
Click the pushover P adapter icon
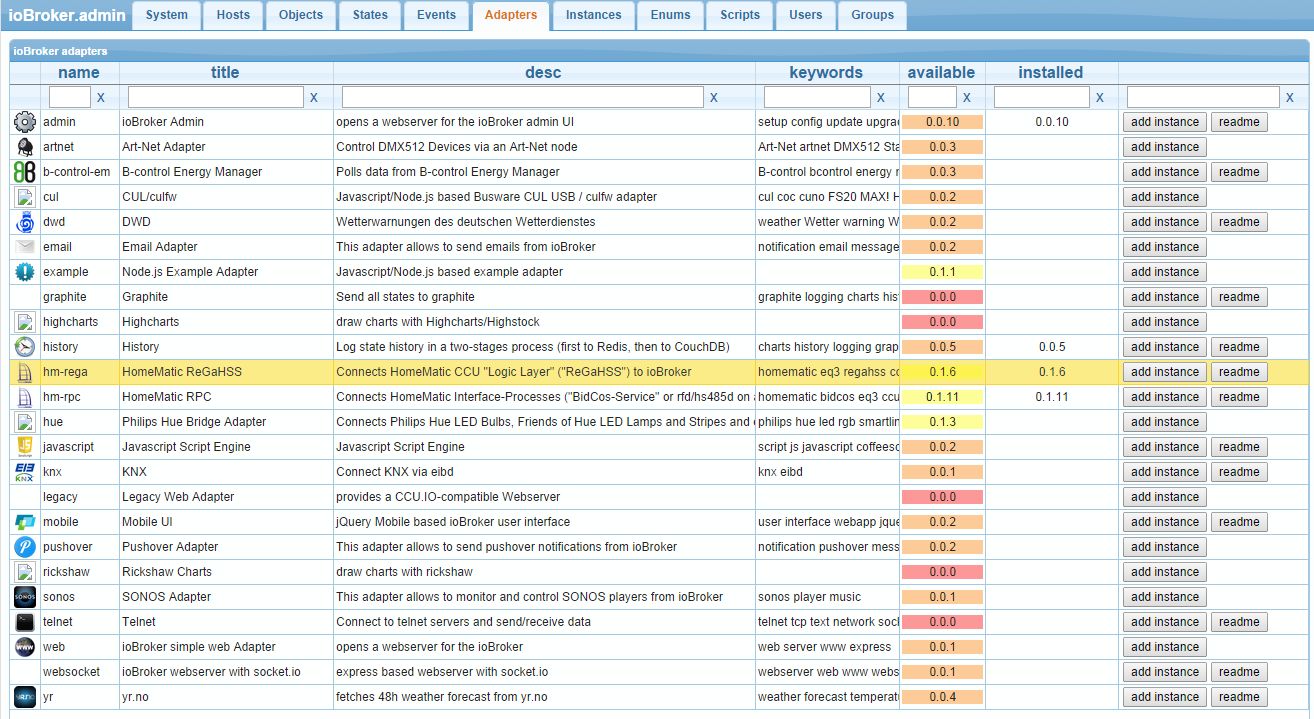(x=25, y=547)
